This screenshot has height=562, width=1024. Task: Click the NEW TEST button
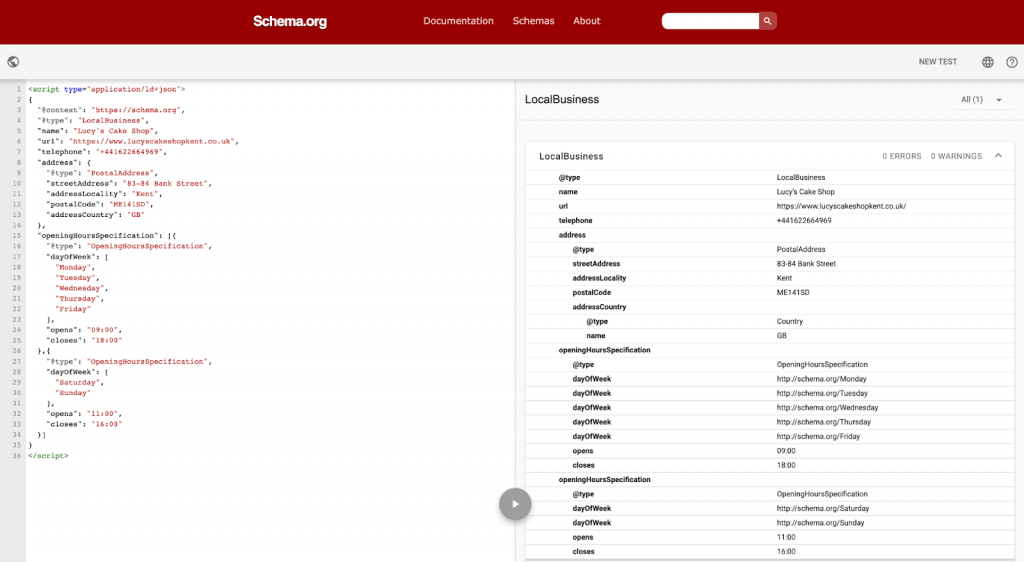[x=938, y=62]
